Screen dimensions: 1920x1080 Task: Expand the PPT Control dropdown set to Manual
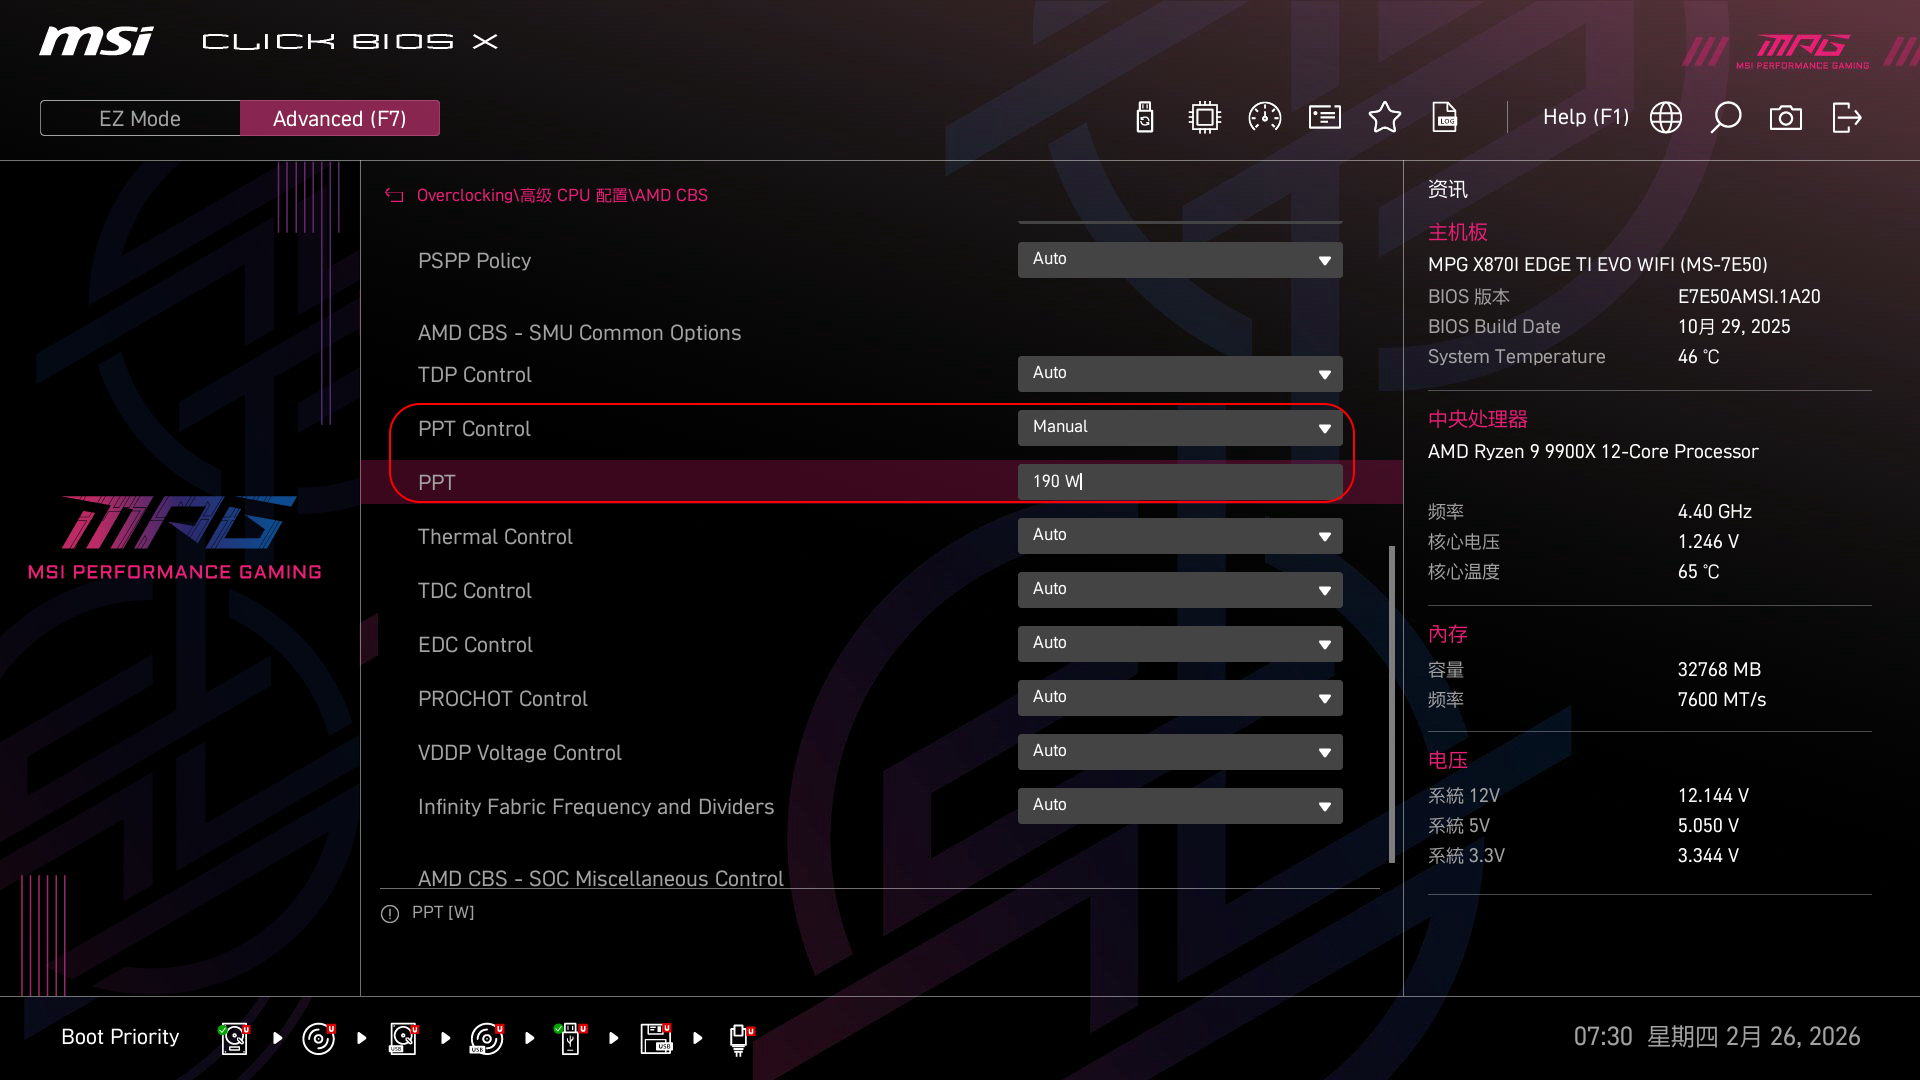[x=1180, y=428]
